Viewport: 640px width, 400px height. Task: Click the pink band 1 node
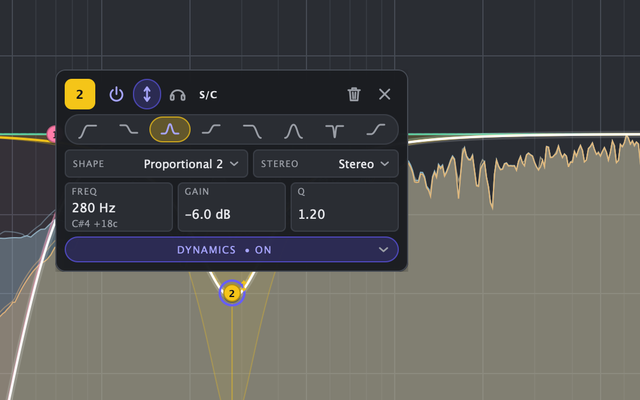tap(52, 134)
